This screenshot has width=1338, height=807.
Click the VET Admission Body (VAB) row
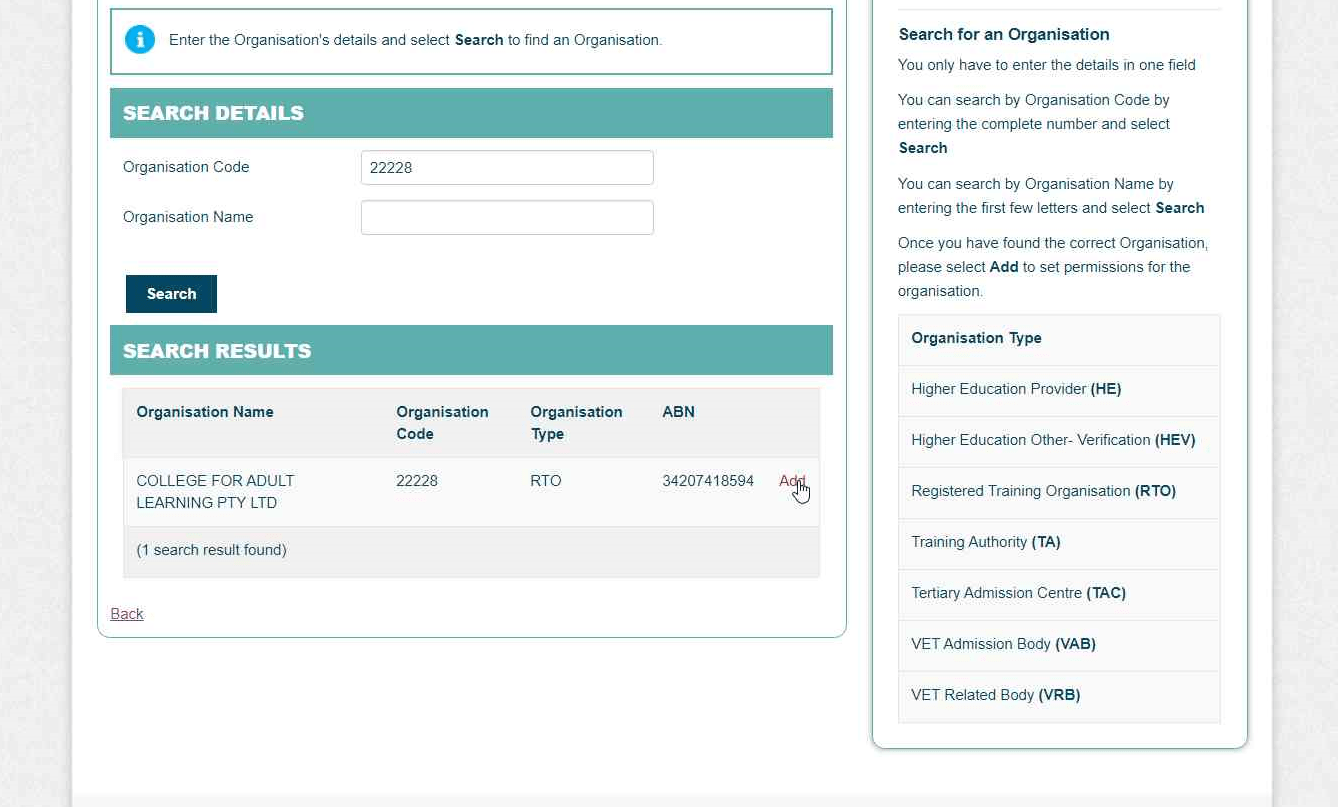click(1003, 644)
